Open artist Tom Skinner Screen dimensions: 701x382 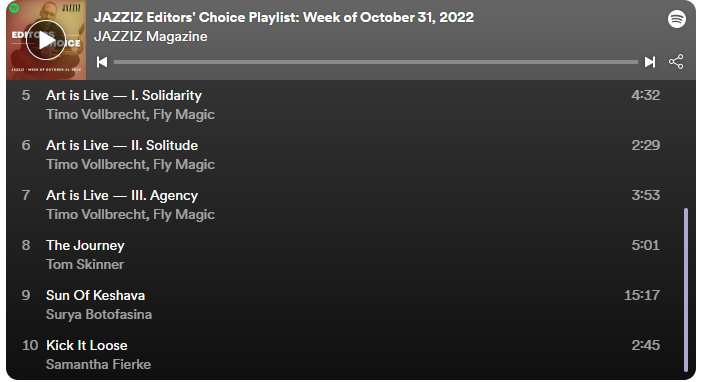point(85,264)
